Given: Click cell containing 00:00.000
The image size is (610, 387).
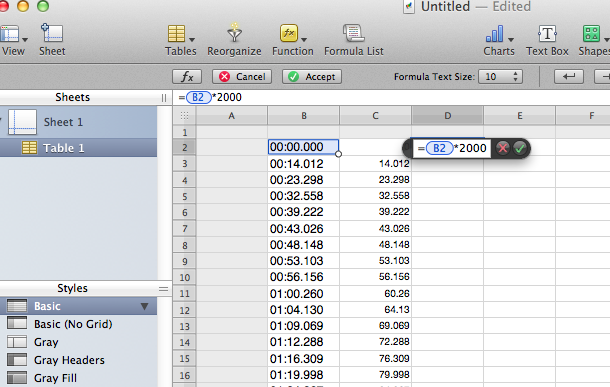Looking at the screenshot, I should tap(303, 147).
